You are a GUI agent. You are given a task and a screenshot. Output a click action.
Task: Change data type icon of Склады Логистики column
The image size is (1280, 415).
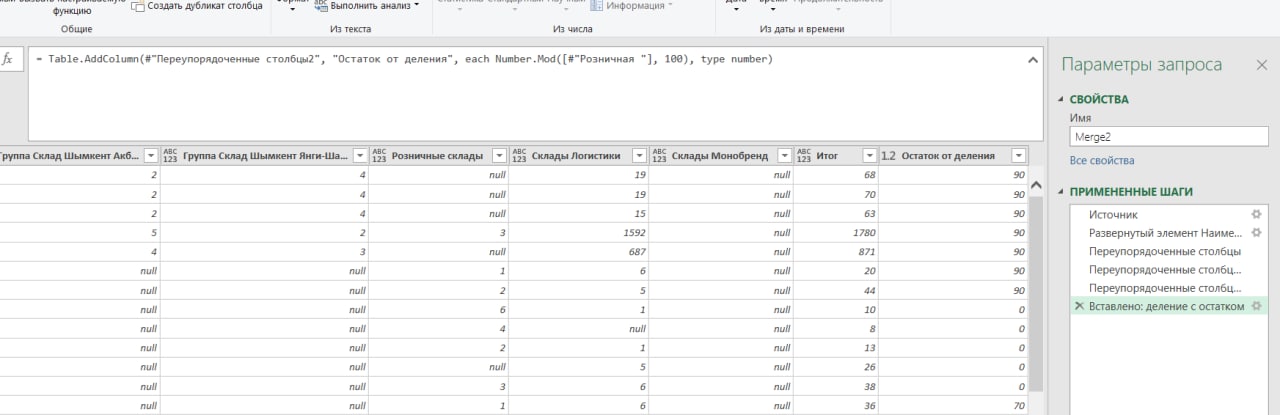519,156
